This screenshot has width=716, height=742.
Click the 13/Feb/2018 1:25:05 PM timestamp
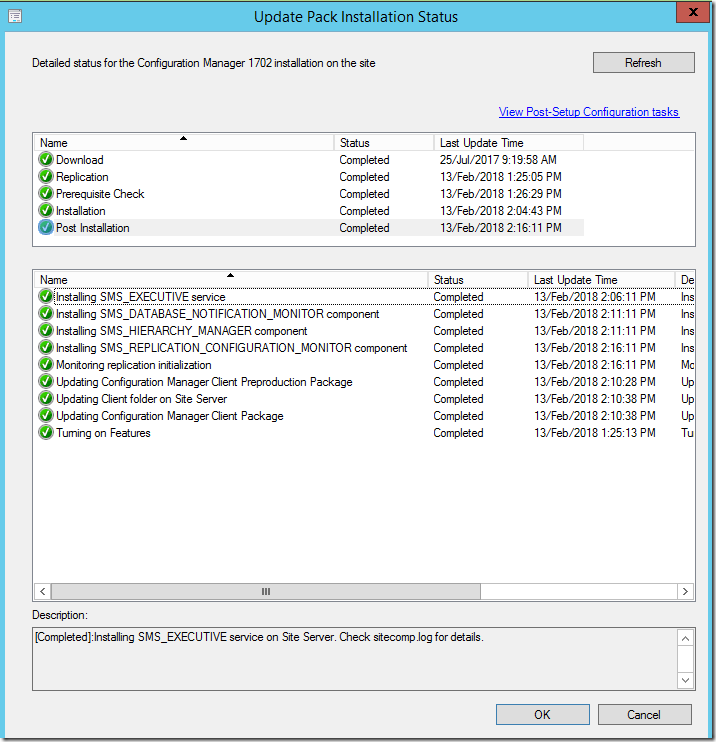[x=501, y=177]
